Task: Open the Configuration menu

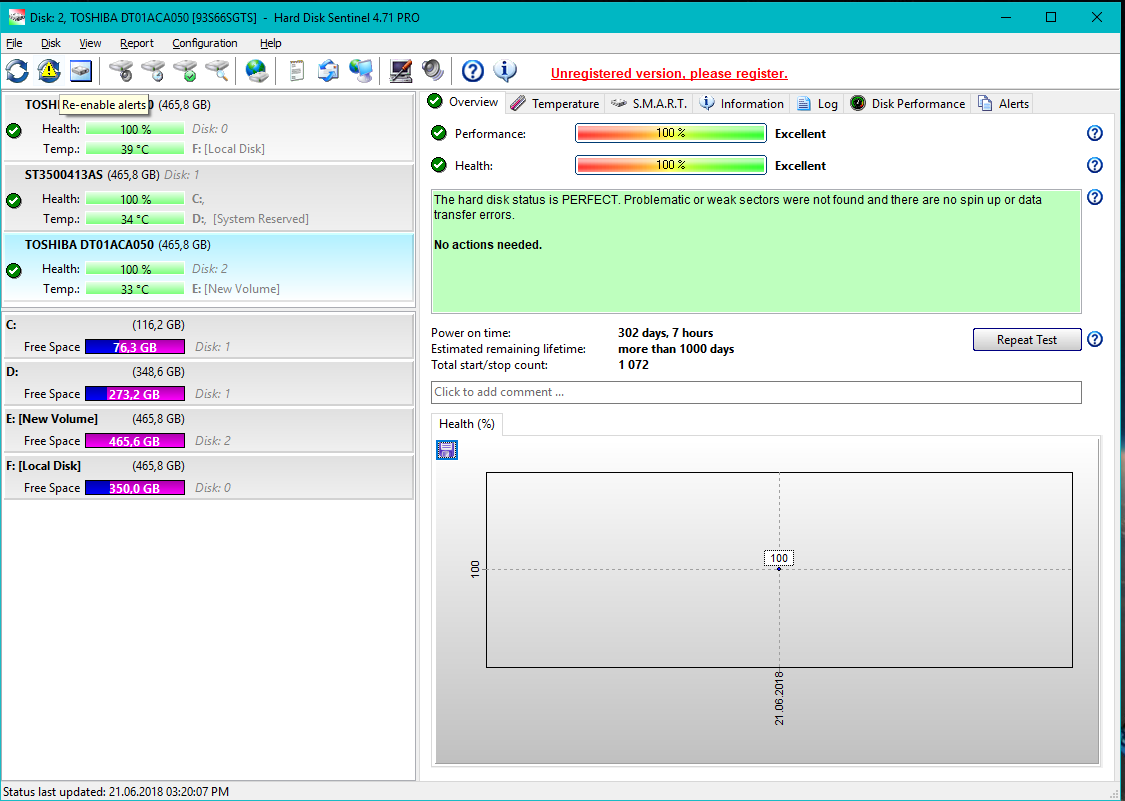Action: pyautogui.click(x=204, y=43)
